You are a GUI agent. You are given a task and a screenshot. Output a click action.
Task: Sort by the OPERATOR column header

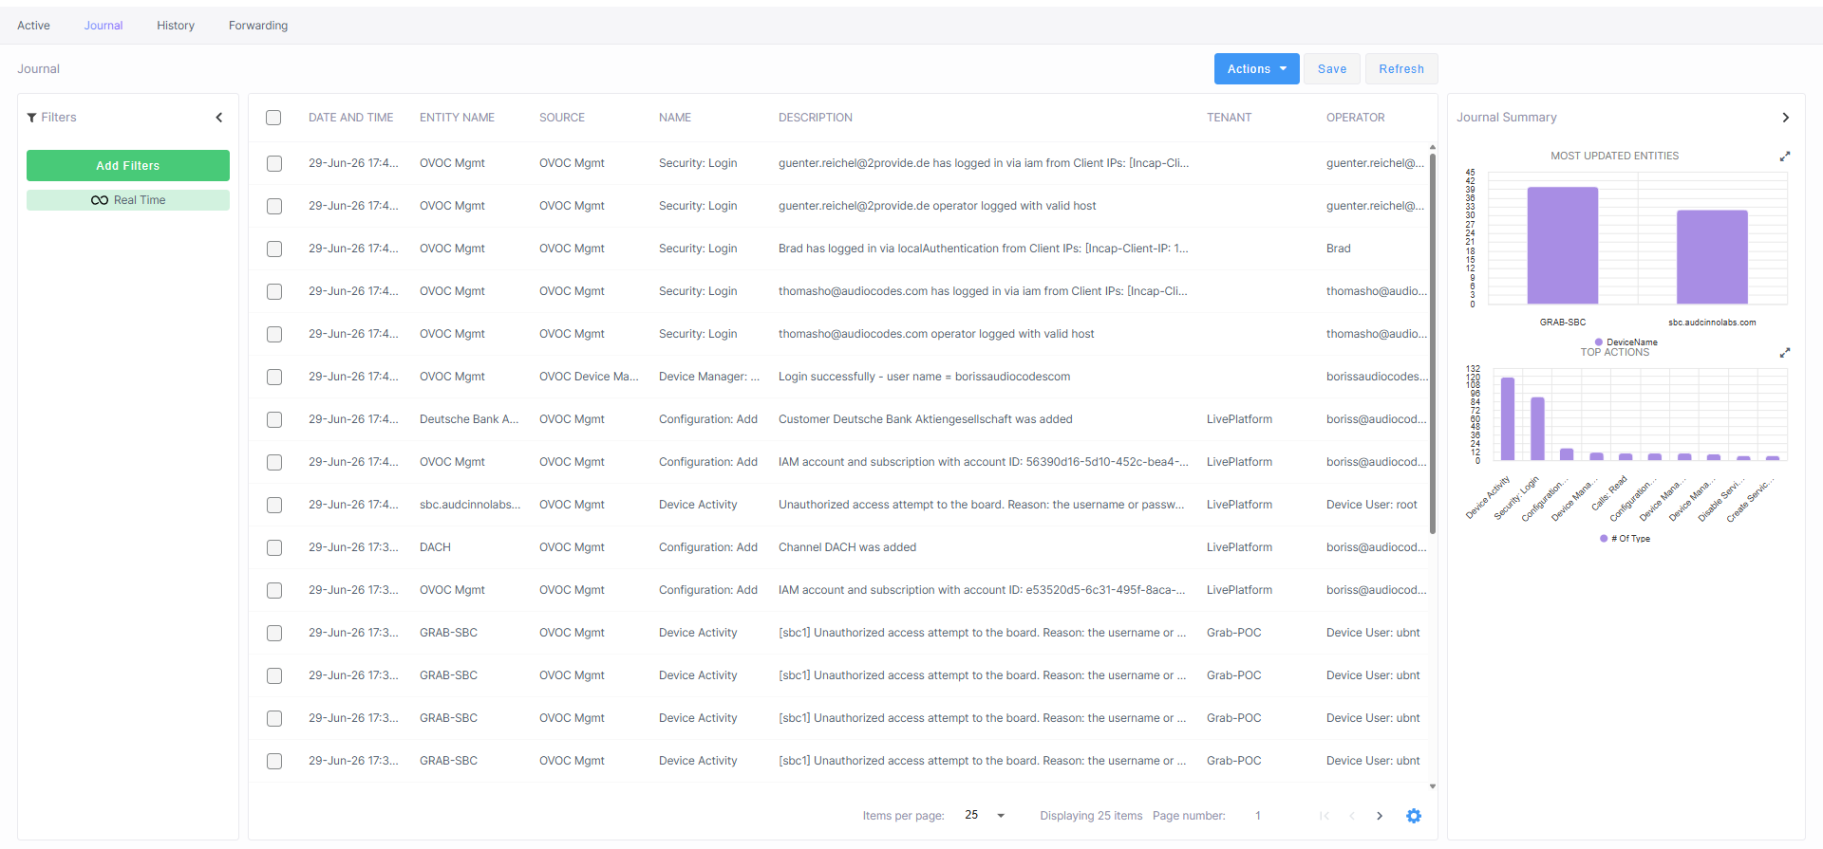point(1355,118)
